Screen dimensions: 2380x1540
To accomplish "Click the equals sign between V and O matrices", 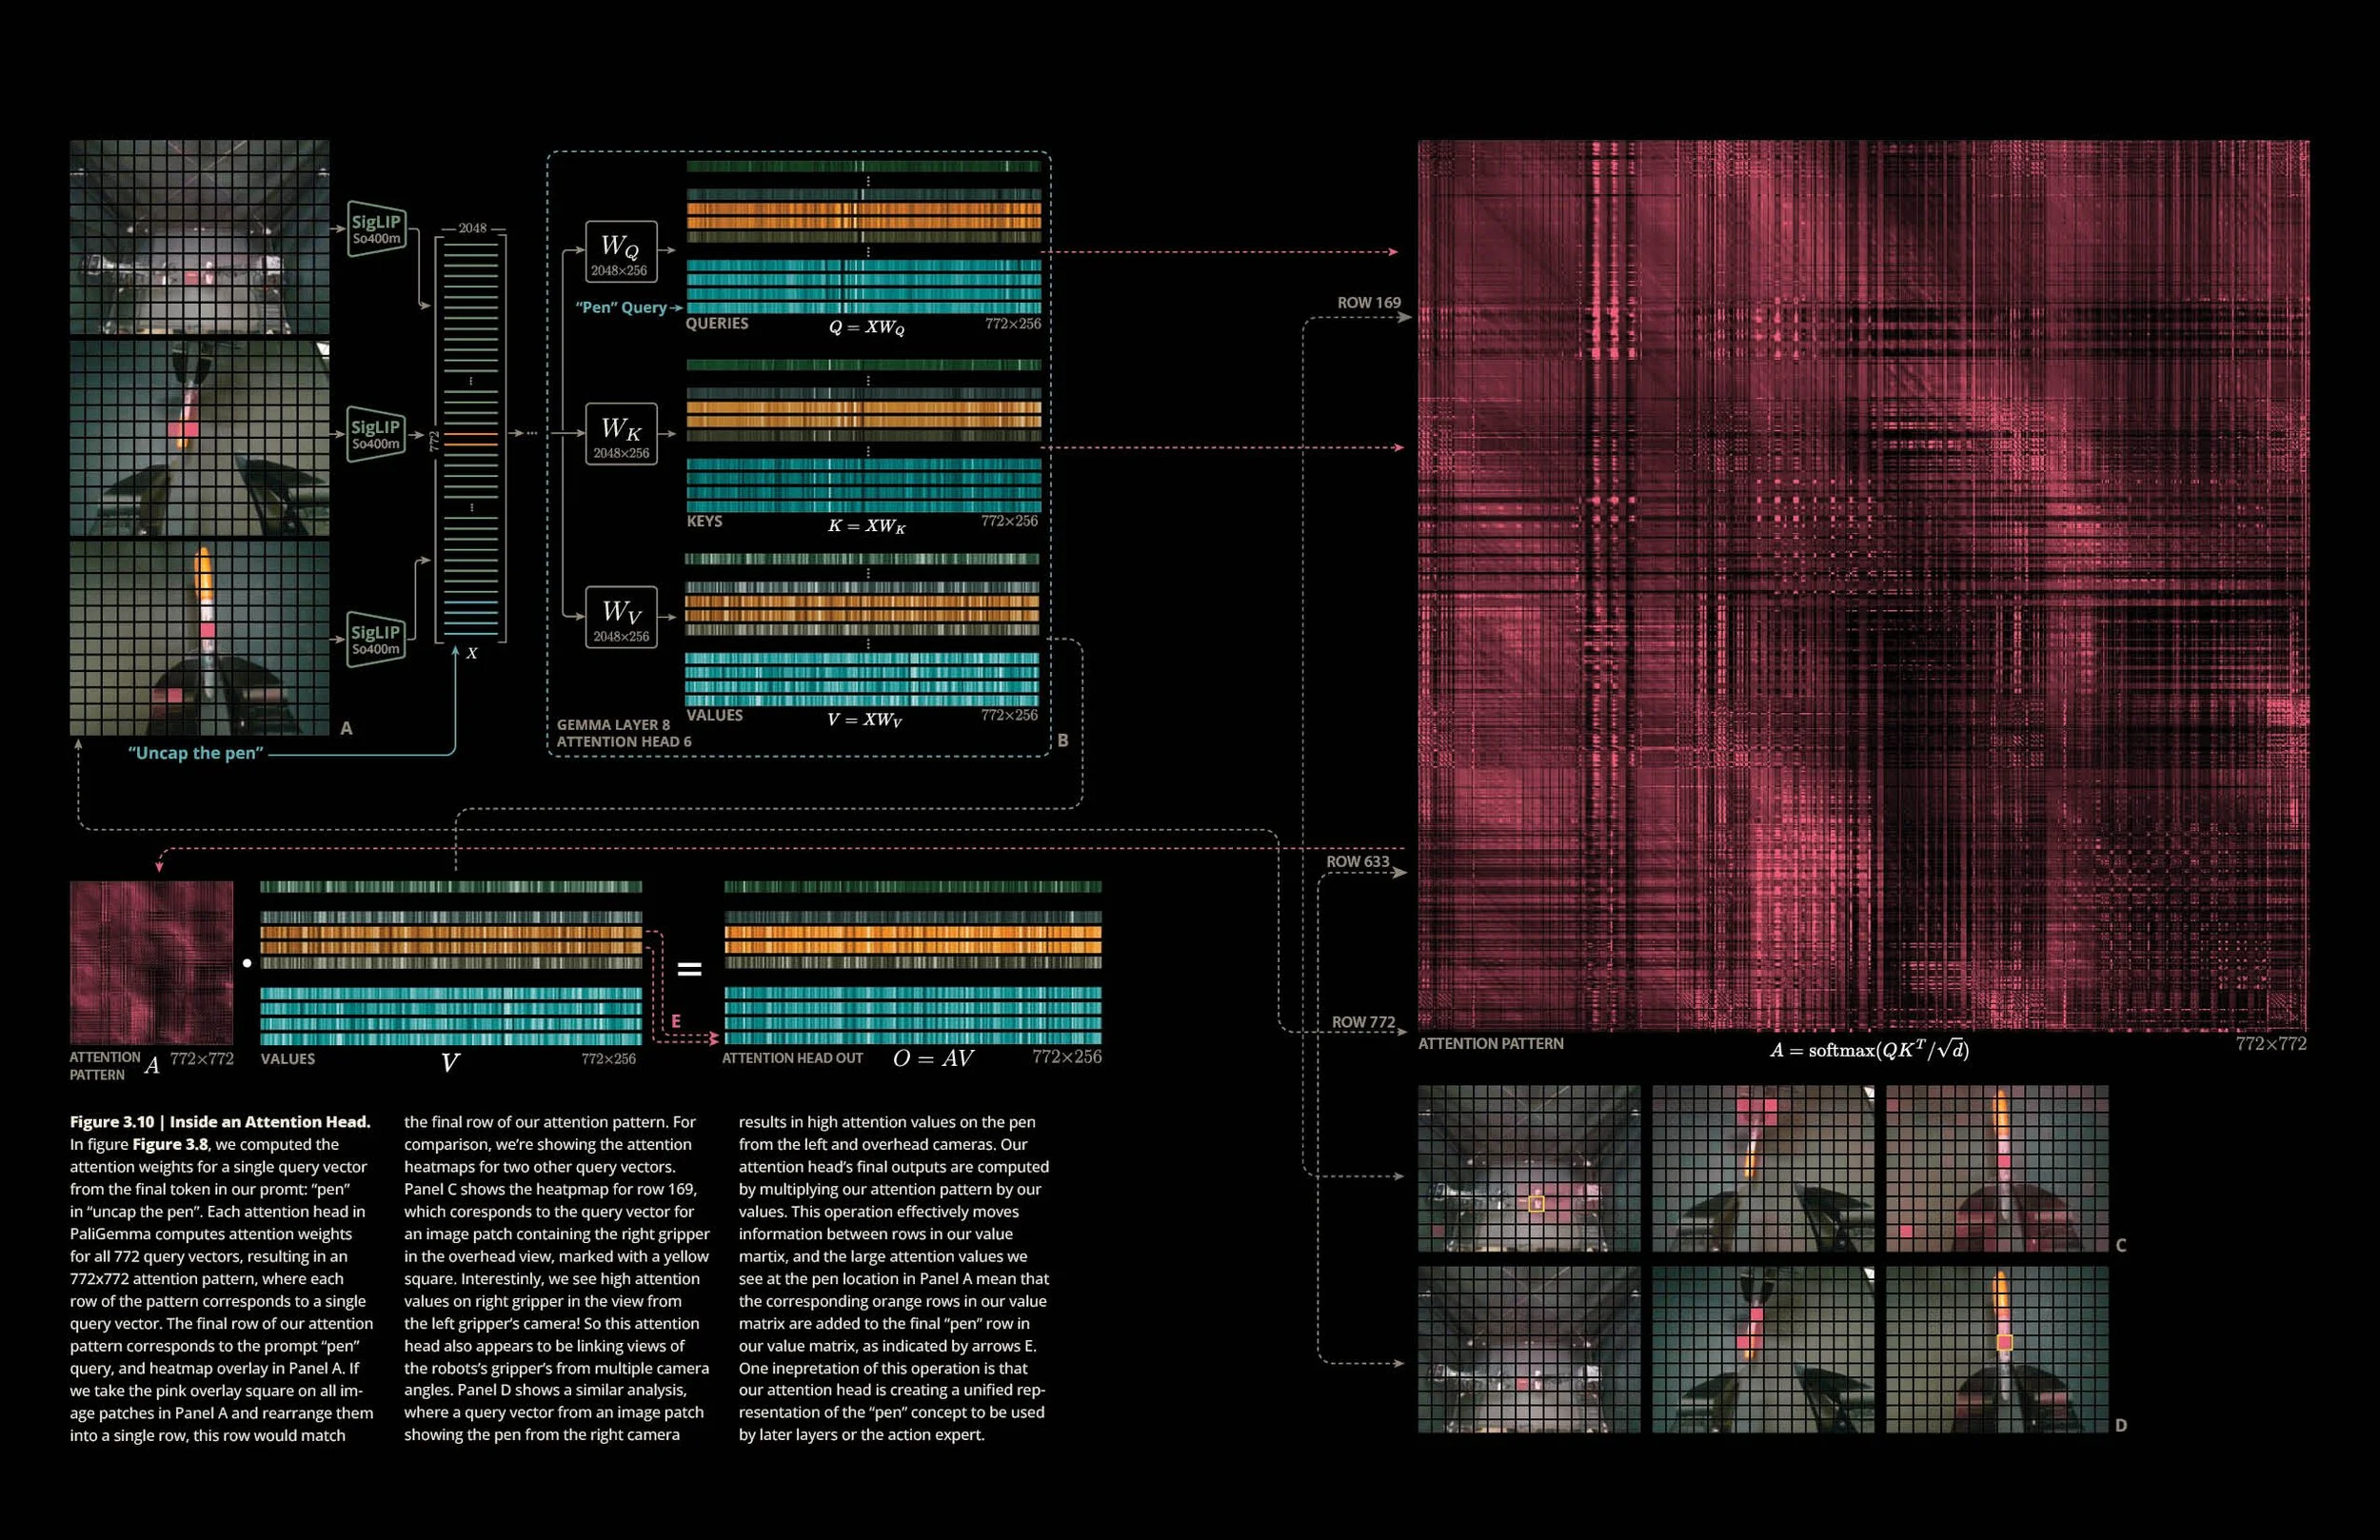I will (x=689, y=969).
